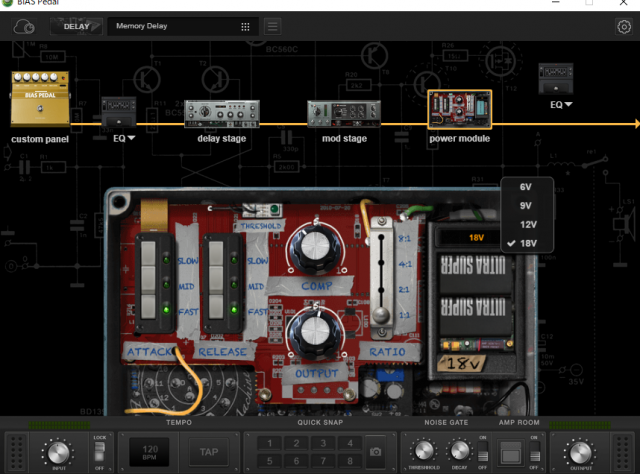This screenshot has height=474, width=640.
Task: Select quick snap slot 1
Action: (270, 443)
